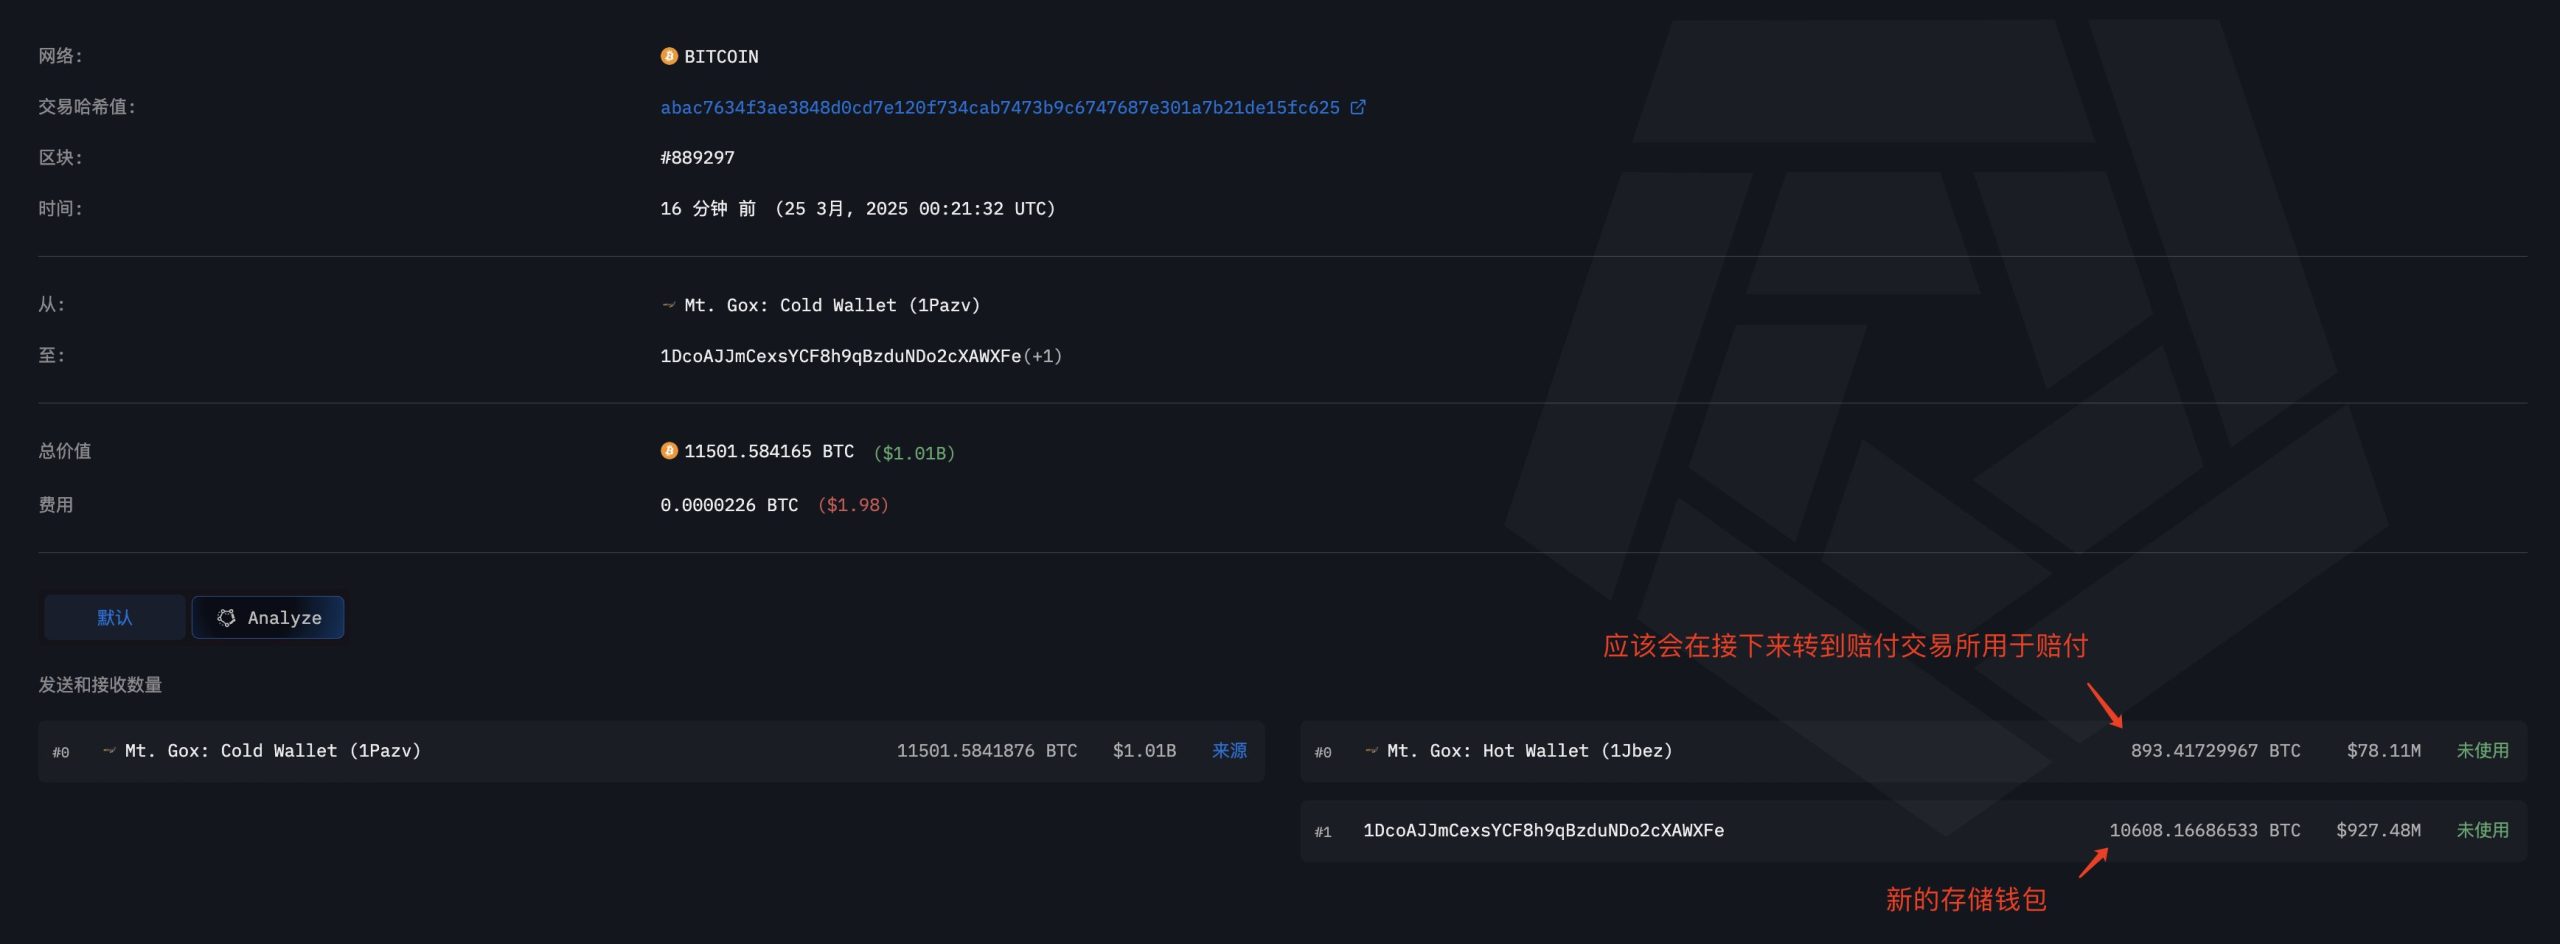Open the 1DcoAJJm address in output #1
This screenshot has height=944, width=2560.
click(1543, 831)
